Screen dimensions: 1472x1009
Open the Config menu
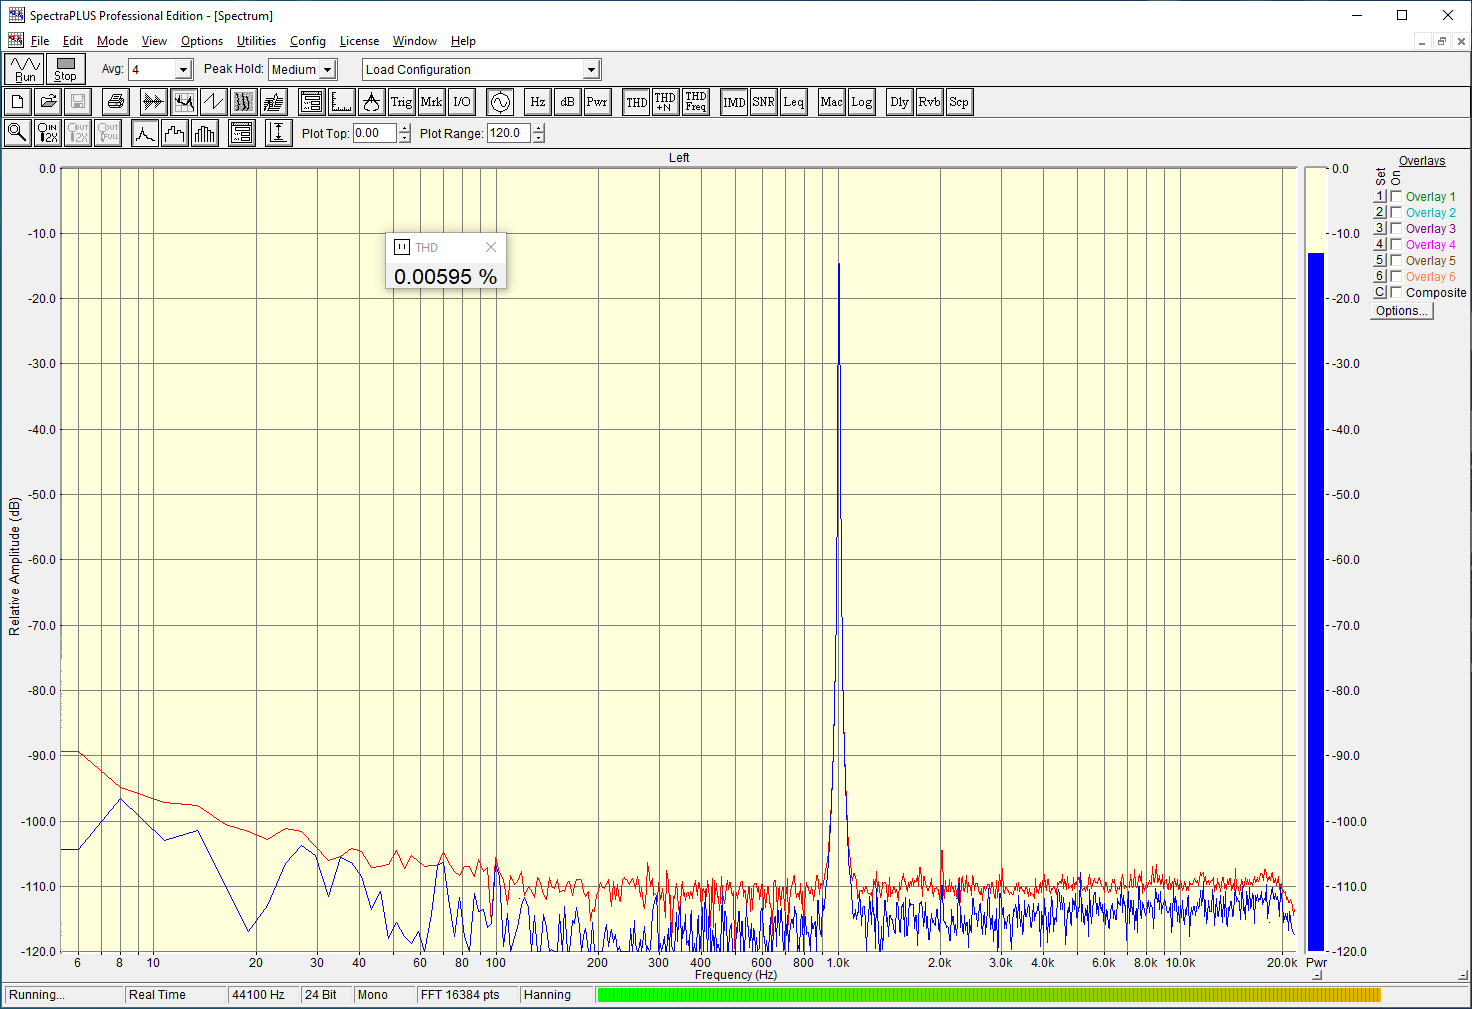(308, 41)
